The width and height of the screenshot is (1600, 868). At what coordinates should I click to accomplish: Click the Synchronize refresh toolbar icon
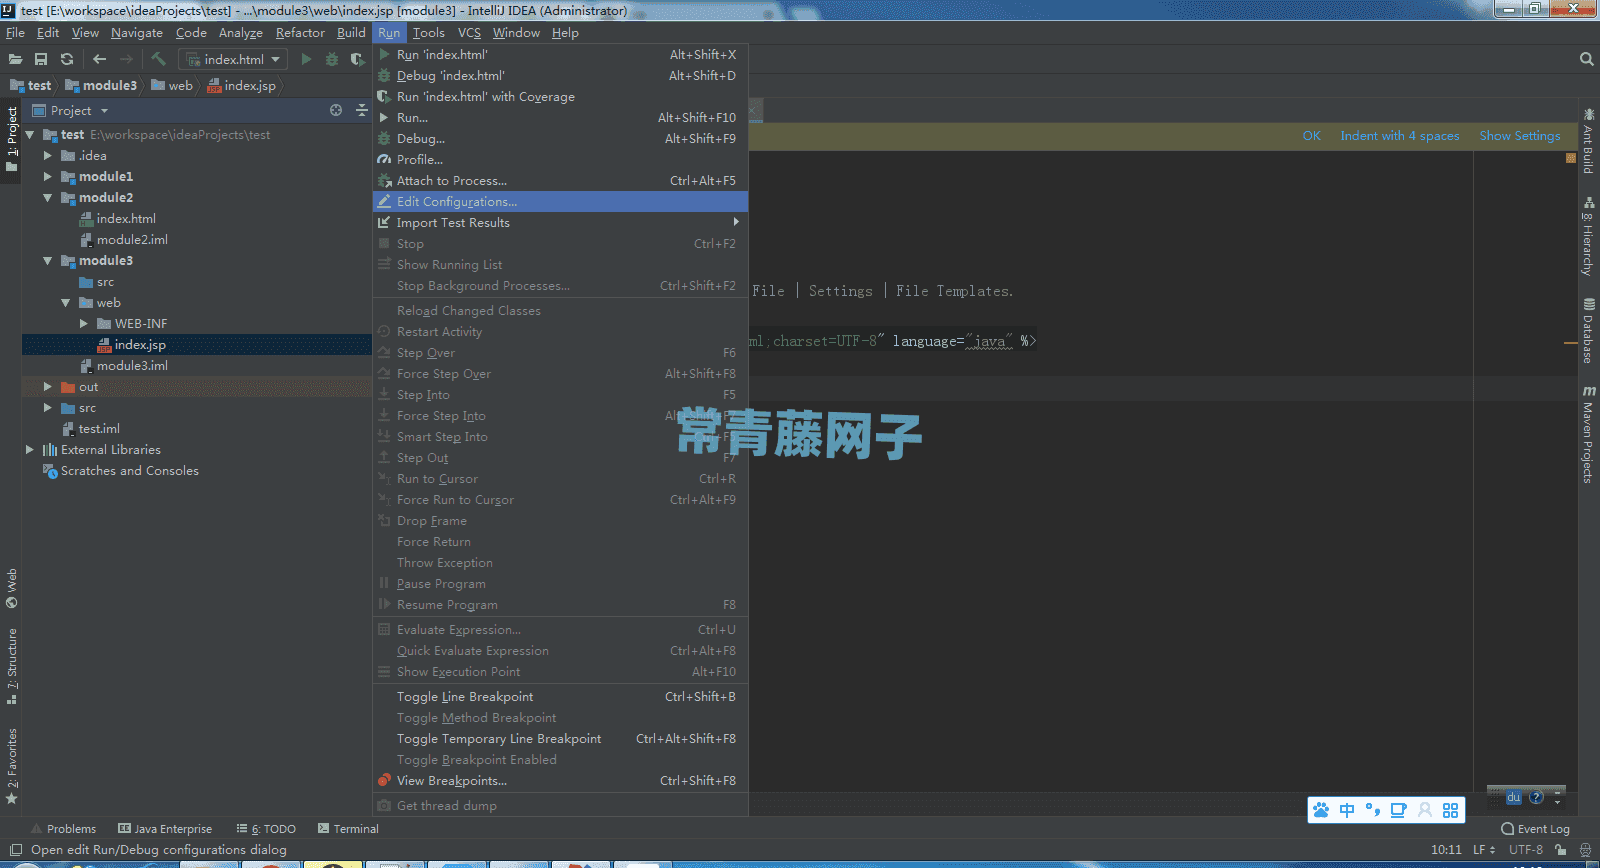67,59
